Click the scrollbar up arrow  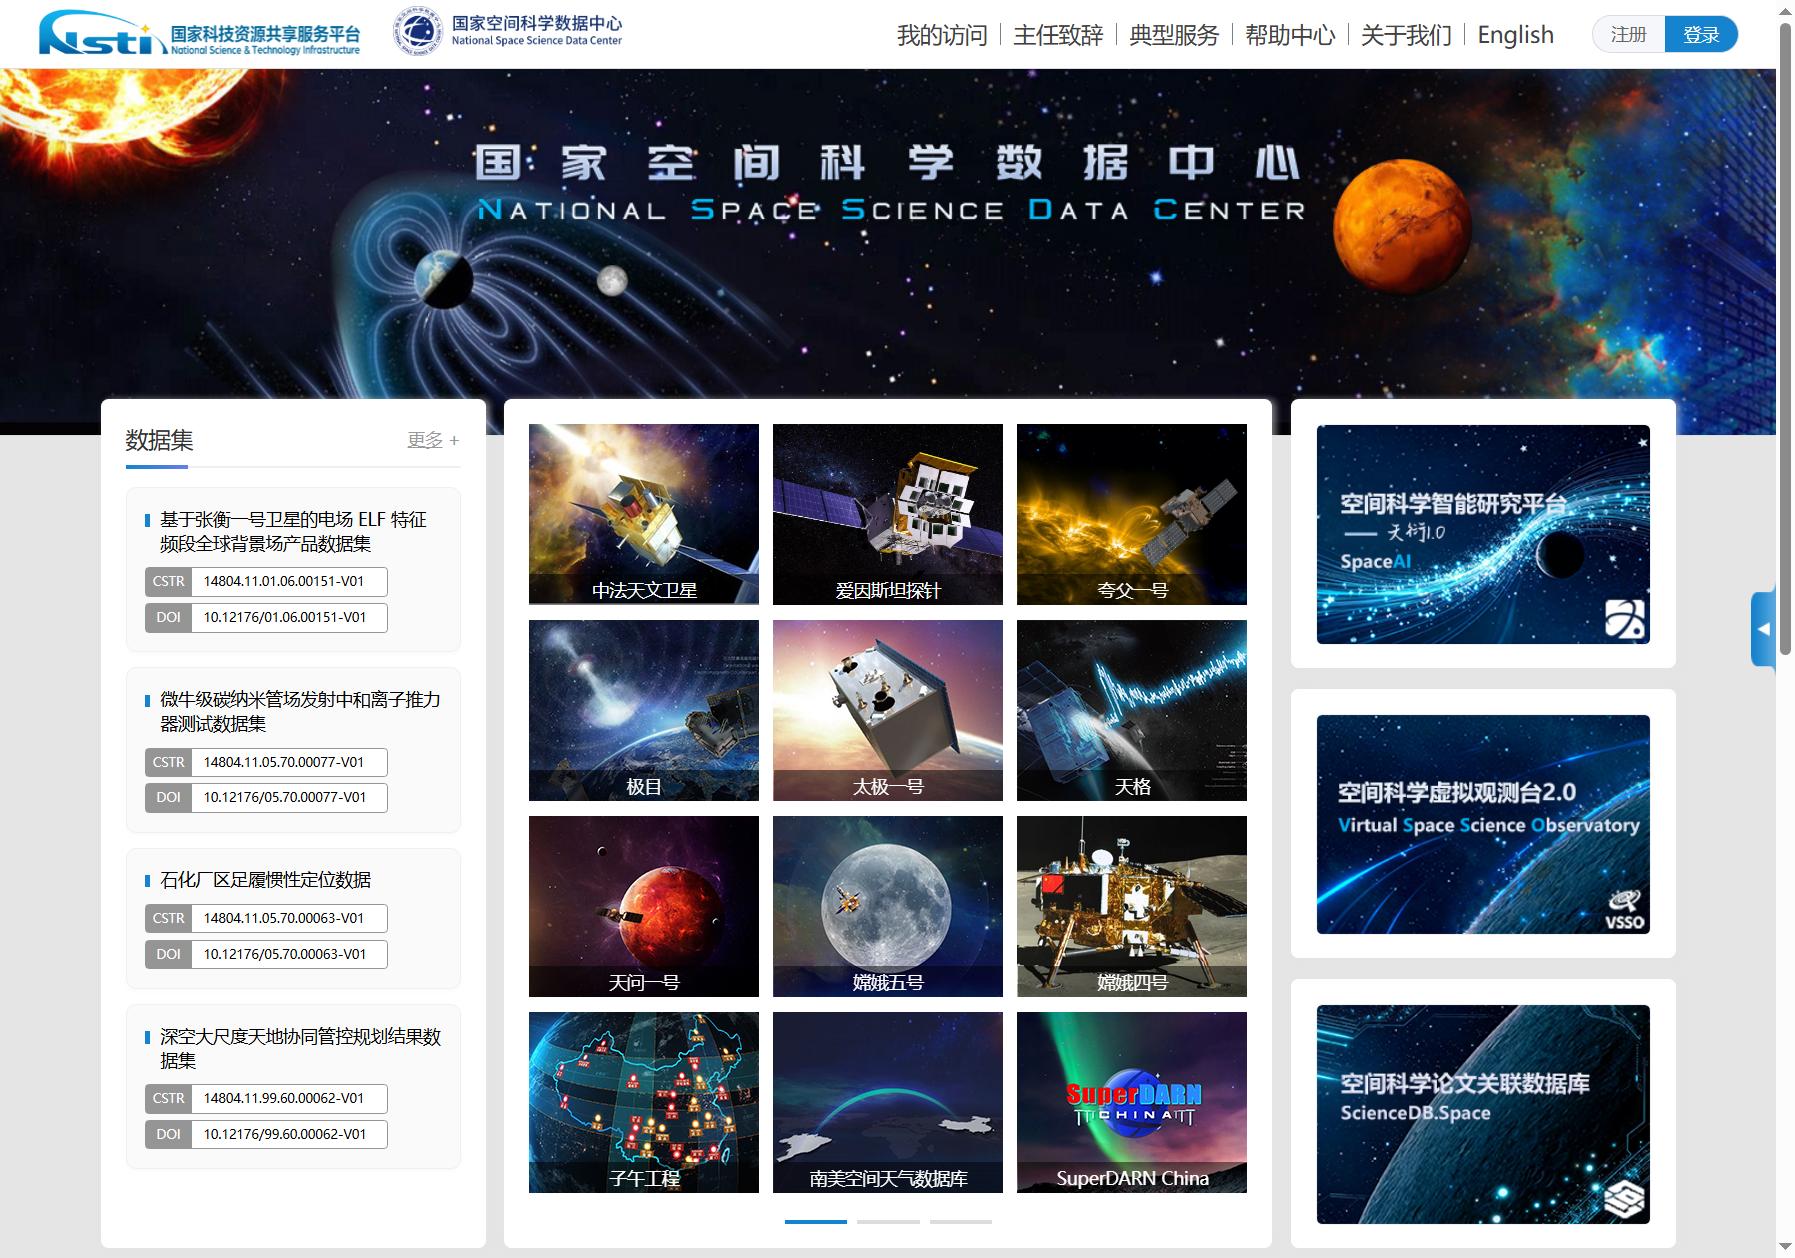pyautogui.click(x=1785, y=10)
